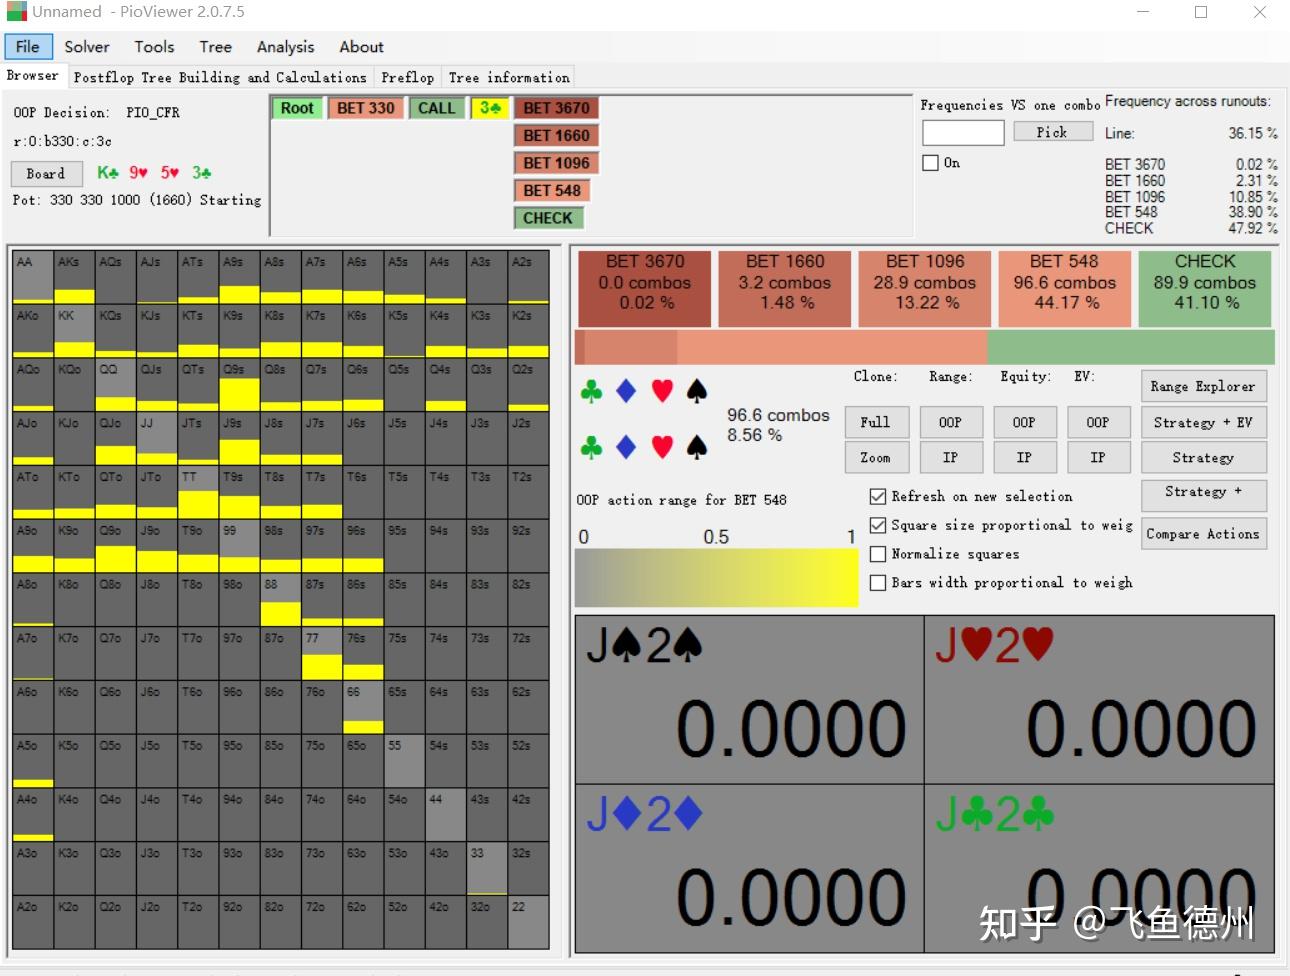This screenshot has height=976, width=1290.
Task: Click the CALL node in tree path
Action: [436, 108]
